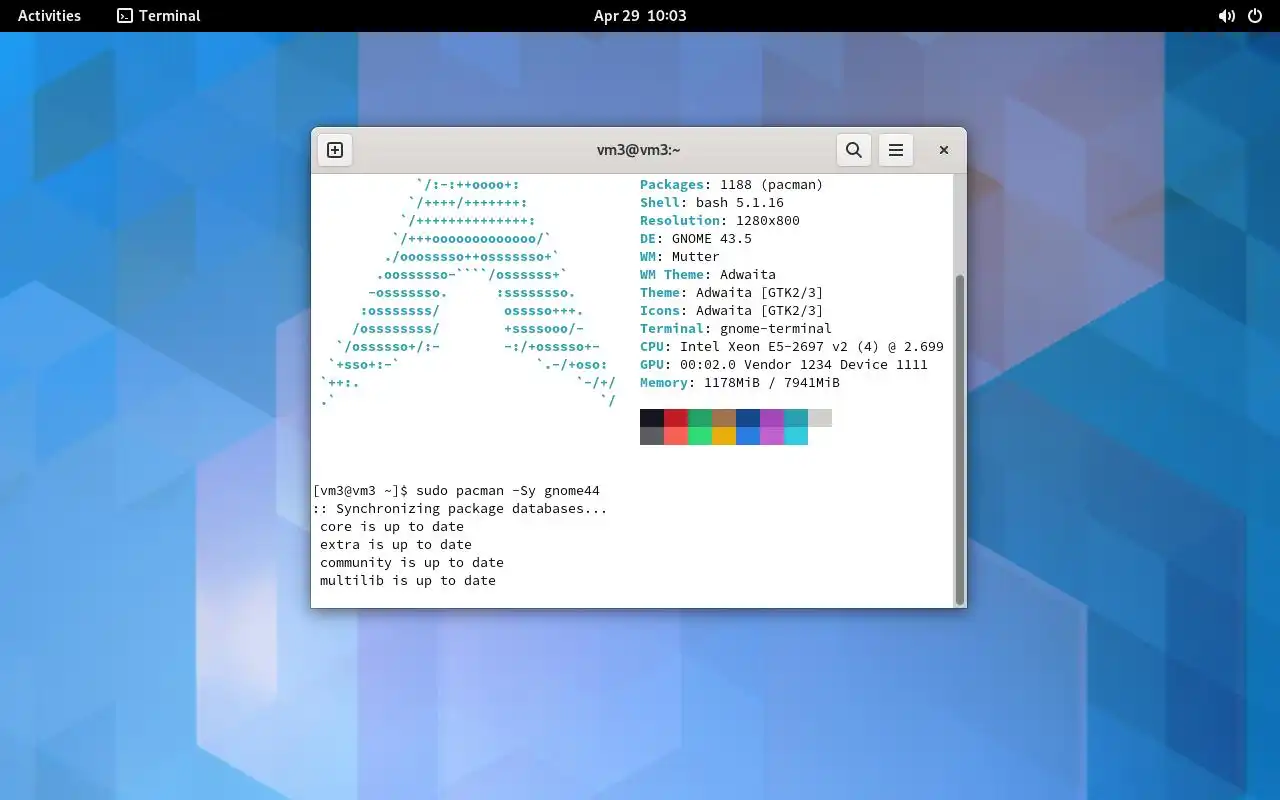Click the 'core is up to date' line
Viewport: 1280px width, 800px height.
point(392,527)
